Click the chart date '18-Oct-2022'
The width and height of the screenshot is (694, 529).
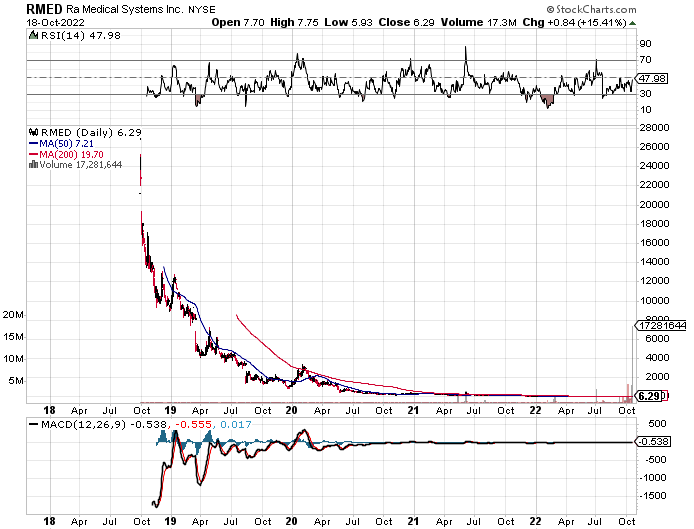click(x=55, y=23)
